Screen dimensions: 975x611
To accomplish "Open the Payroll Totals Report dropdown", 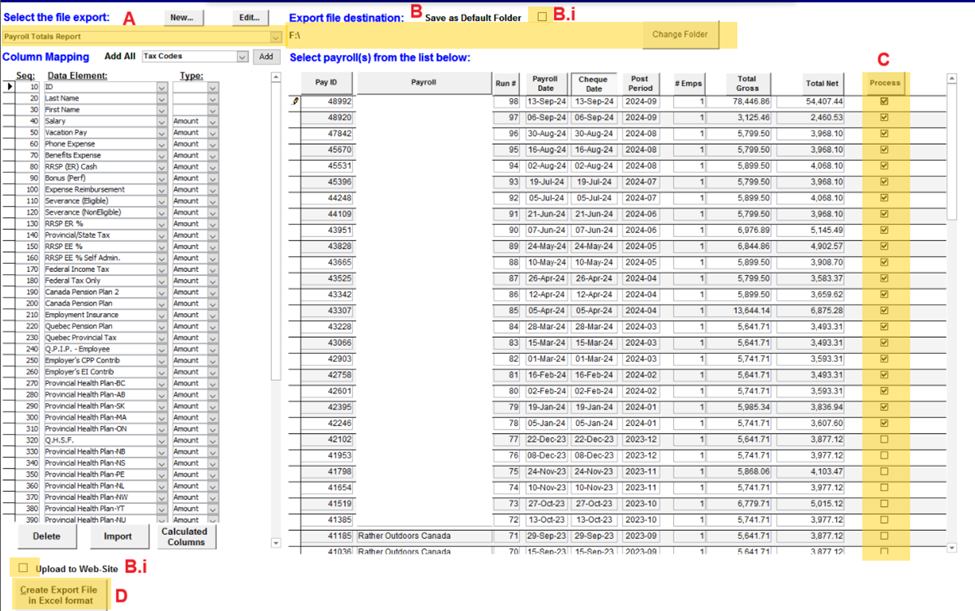I will (x=275, y=37).
